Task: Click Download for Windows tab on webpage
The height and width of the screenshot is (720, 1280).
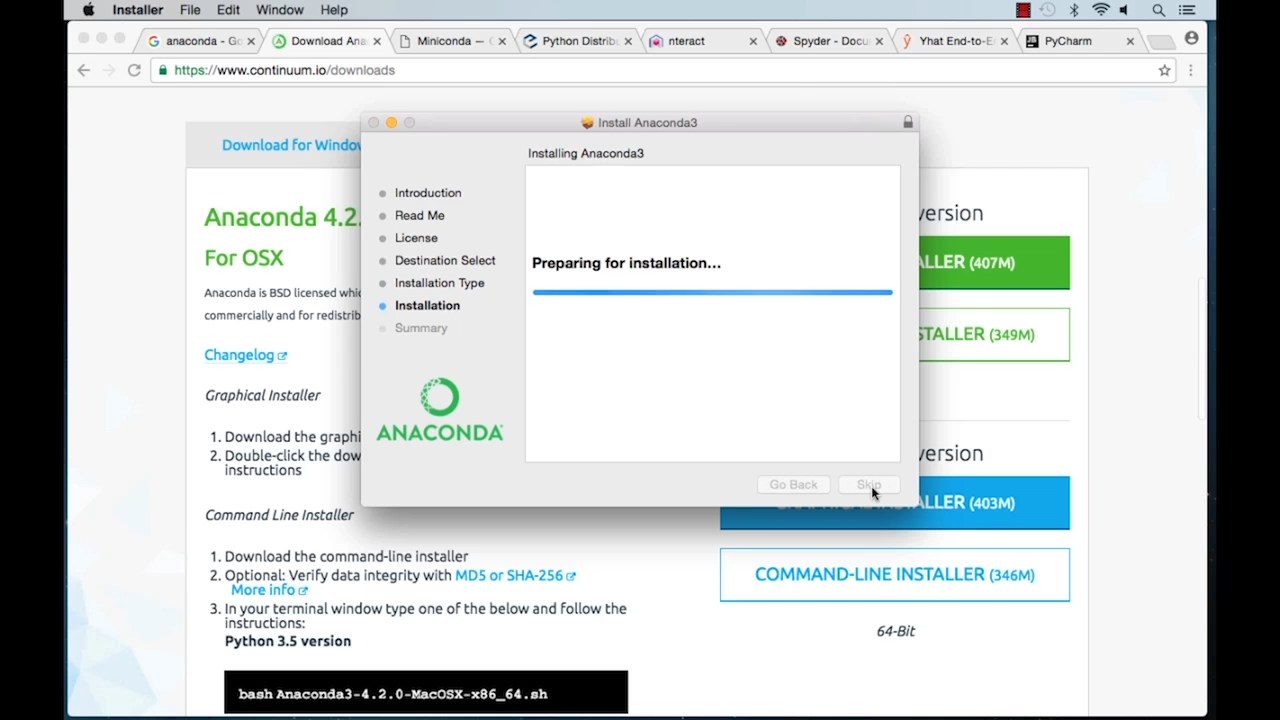Action: coord(291,145)
